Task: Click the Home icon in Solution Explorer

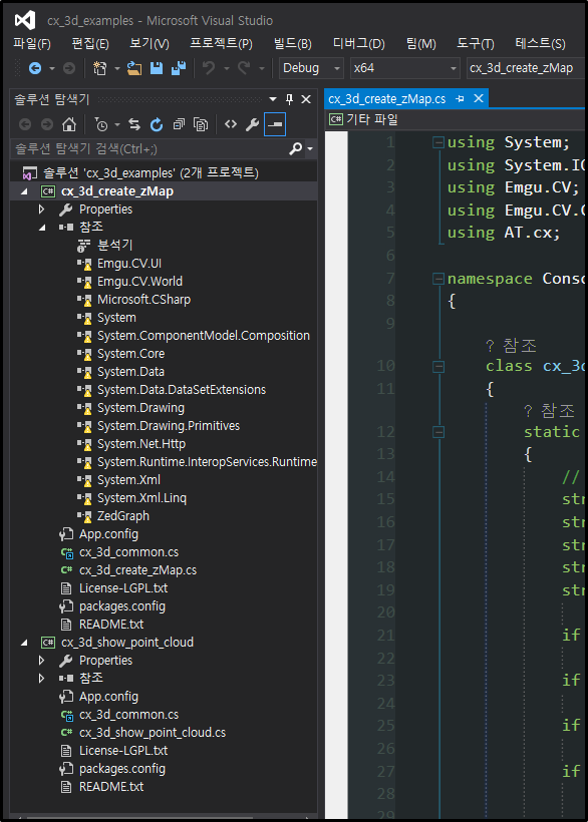Action: (69, 124)
